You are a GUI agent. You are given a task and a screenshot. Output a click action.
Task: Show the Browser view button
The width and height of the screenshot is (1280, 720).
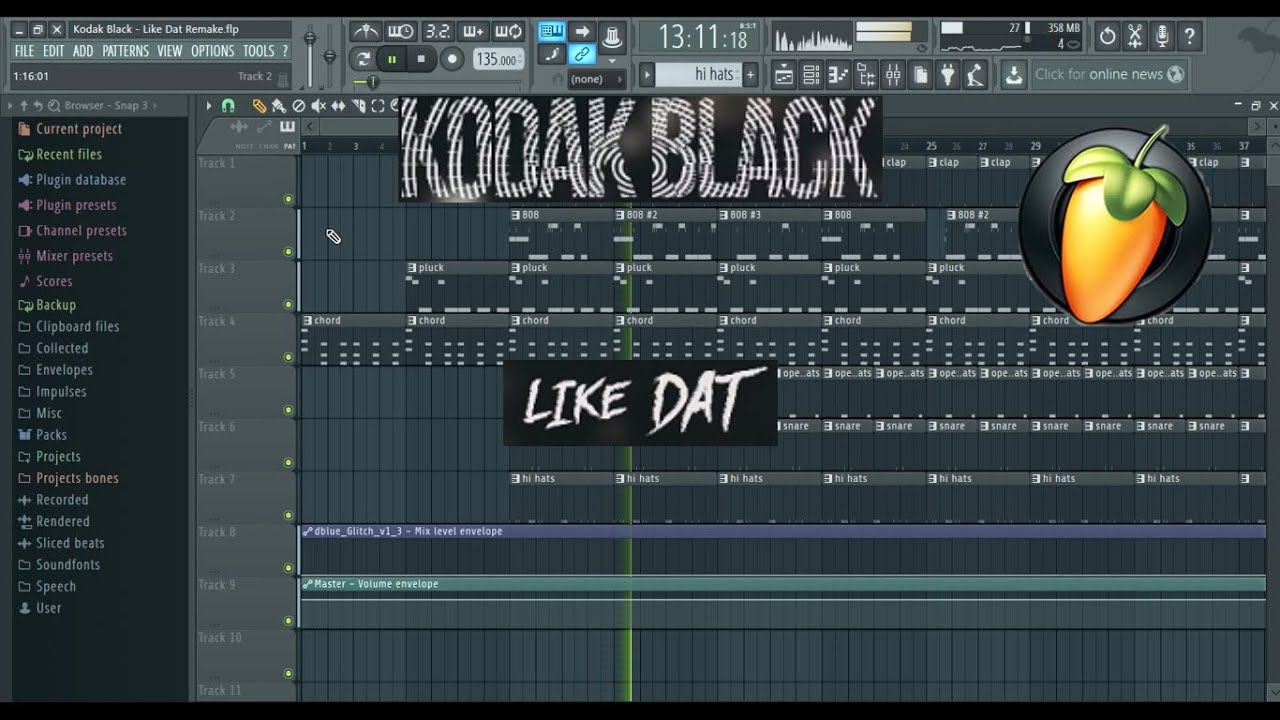(x=865, y=74)
